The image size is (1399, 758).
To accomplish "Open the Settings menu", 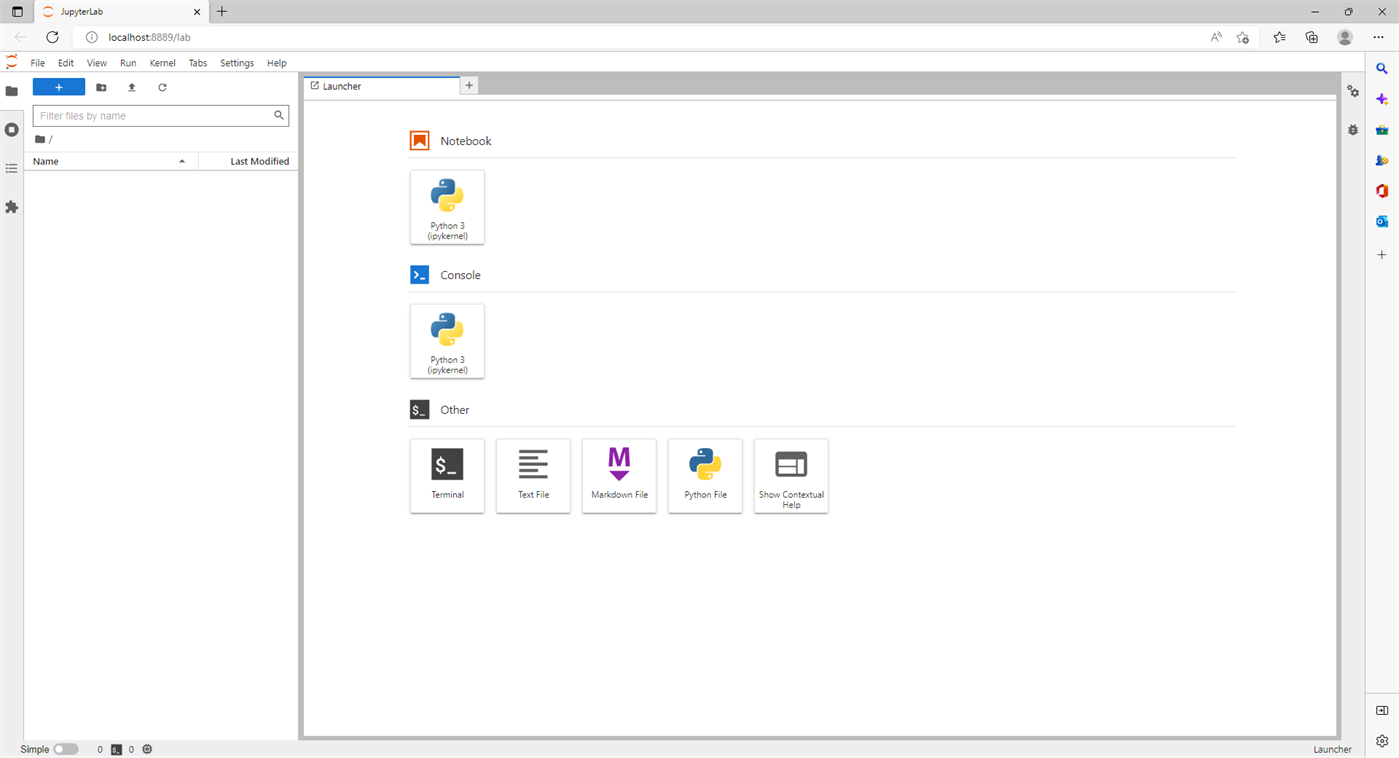I will pyautogui.click(x=237, y=63).
